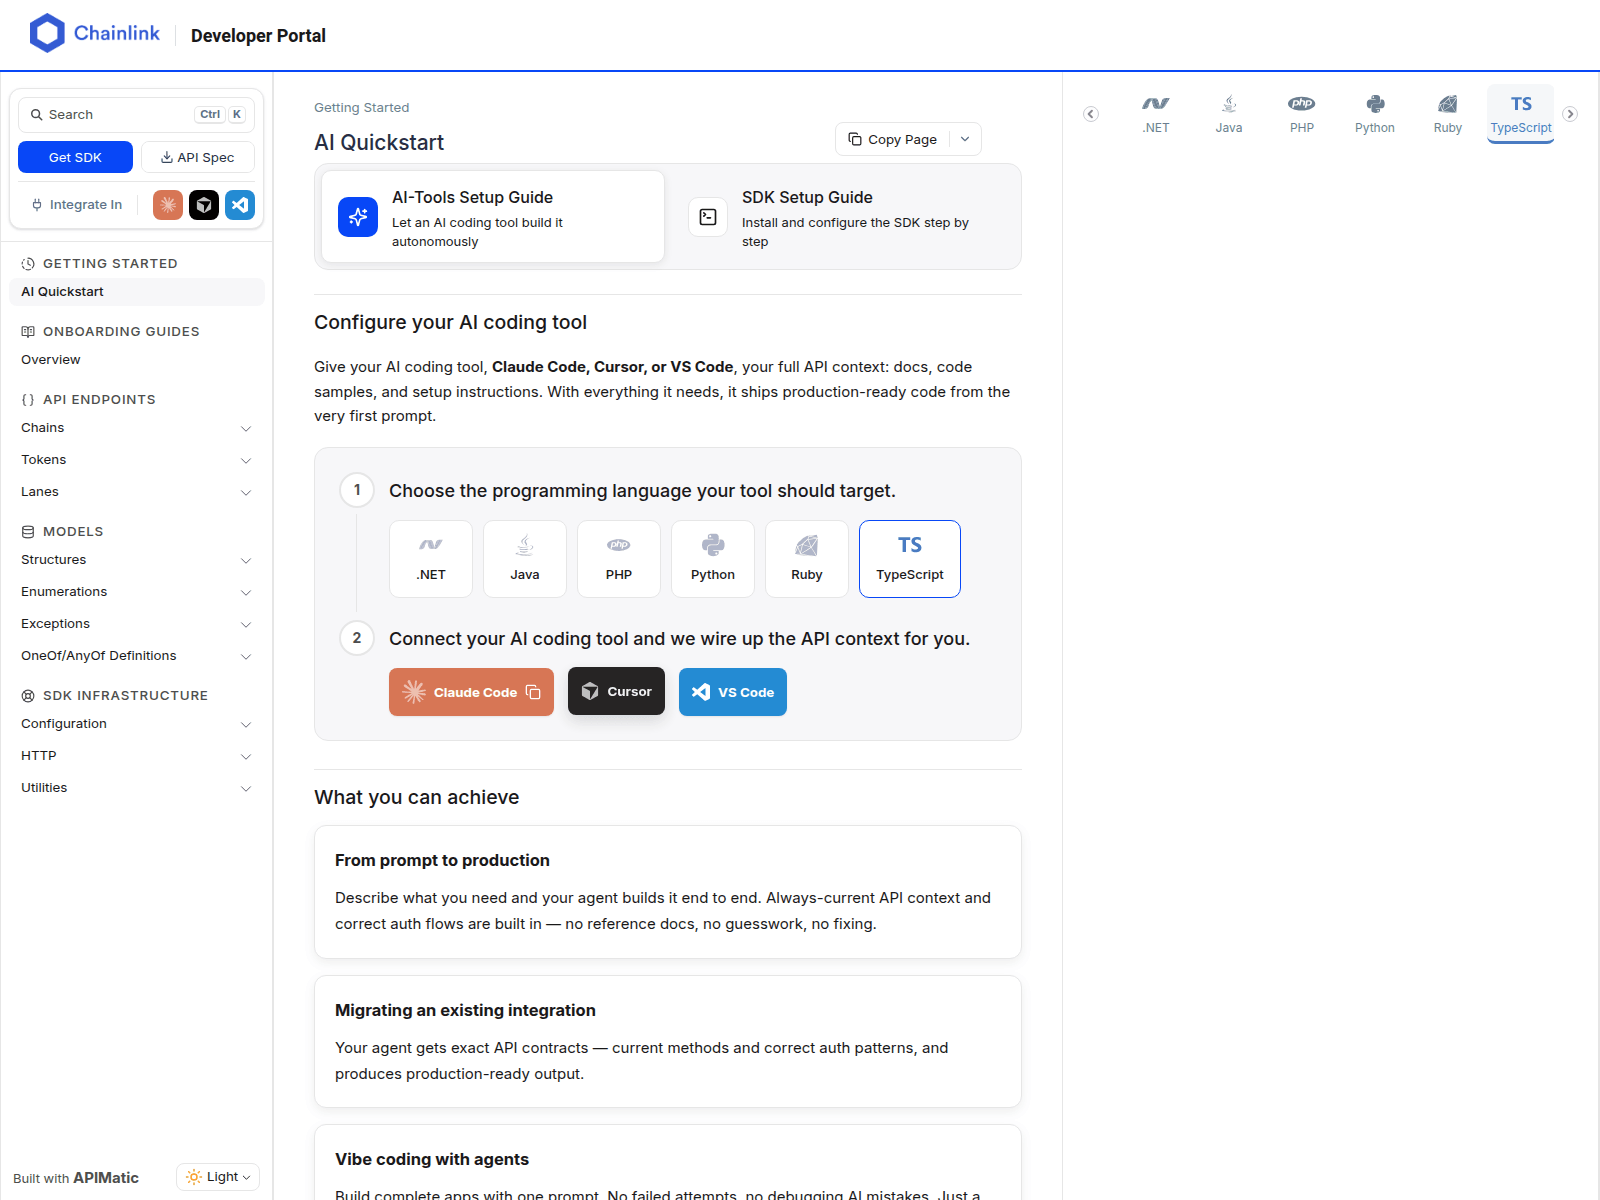This screenshot has width=1600, height=1200.
Task: Select PHP in the top language bar
Action: (1302, 114)
